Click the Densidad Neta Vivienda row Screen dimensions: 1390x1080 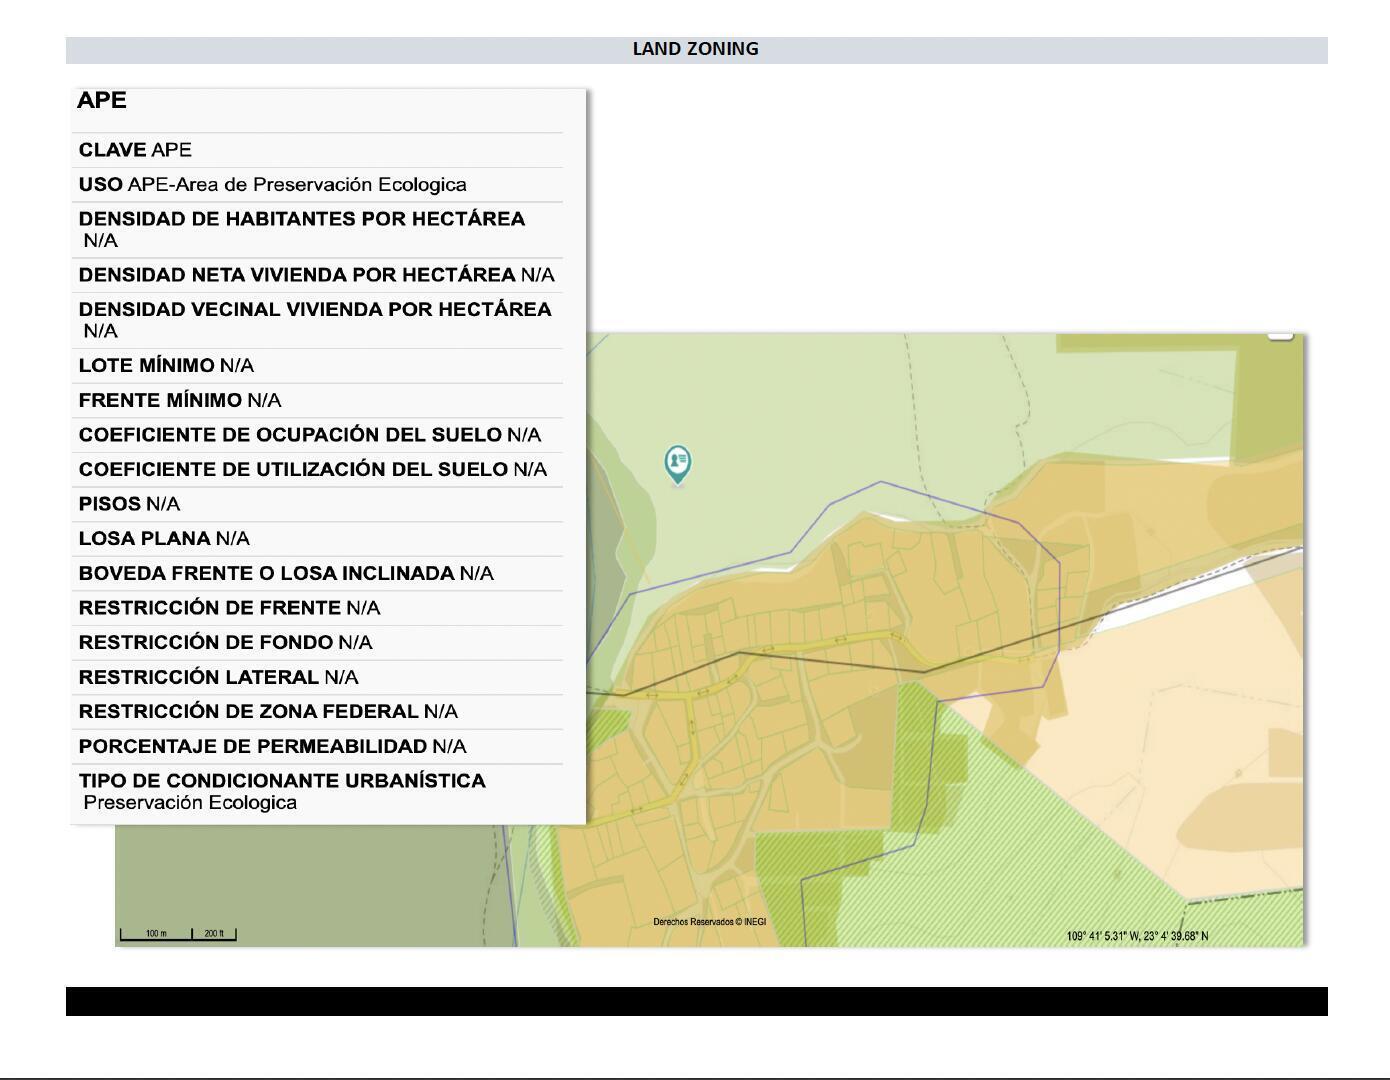(x=316, y=275)
